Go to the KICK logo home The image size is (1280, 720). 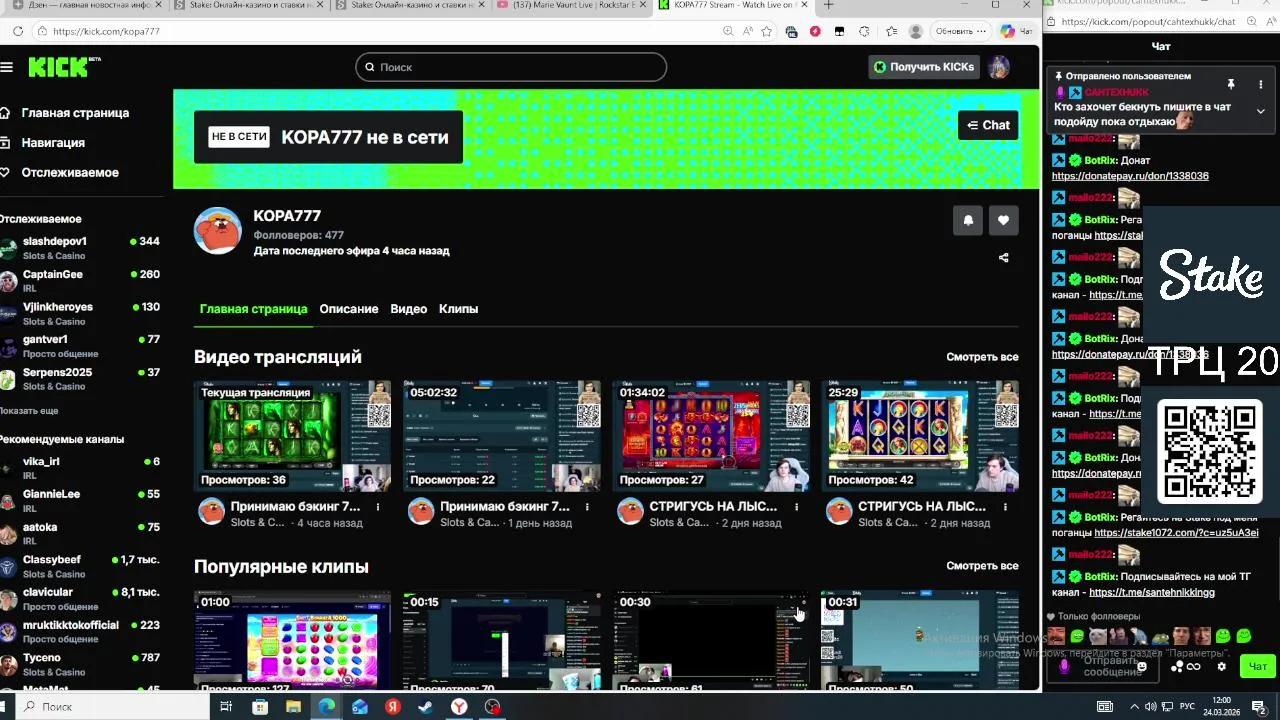(64, 67)
